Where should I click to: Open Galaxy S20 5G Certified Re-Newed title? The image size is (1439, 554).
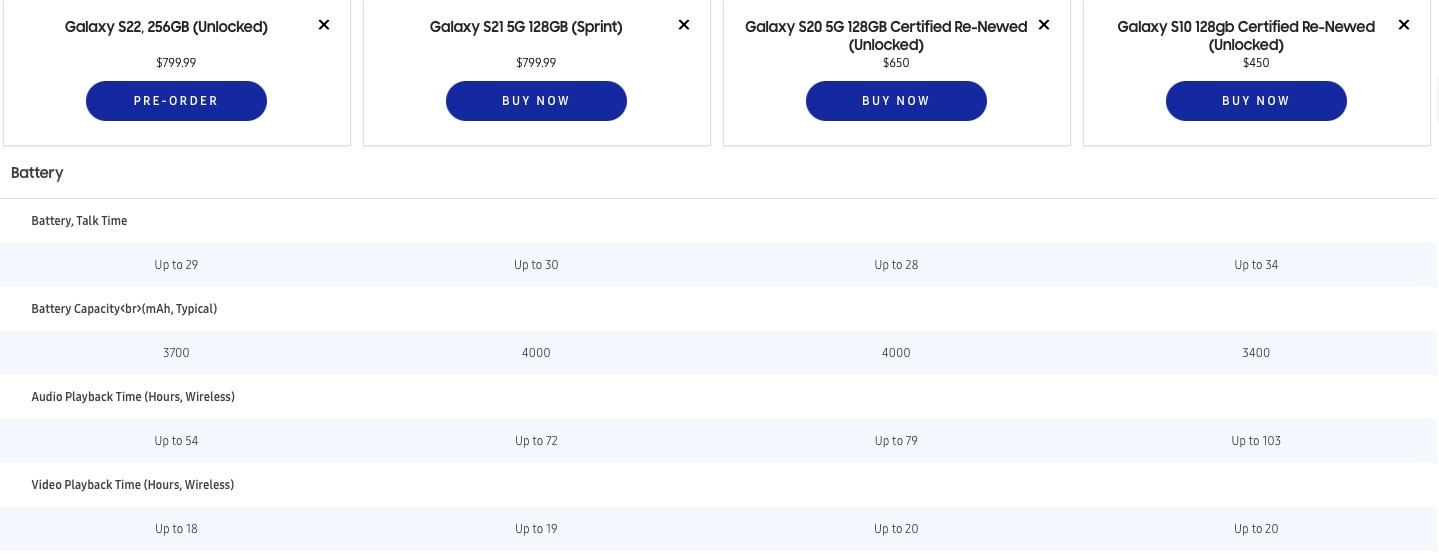pos(886,36)
